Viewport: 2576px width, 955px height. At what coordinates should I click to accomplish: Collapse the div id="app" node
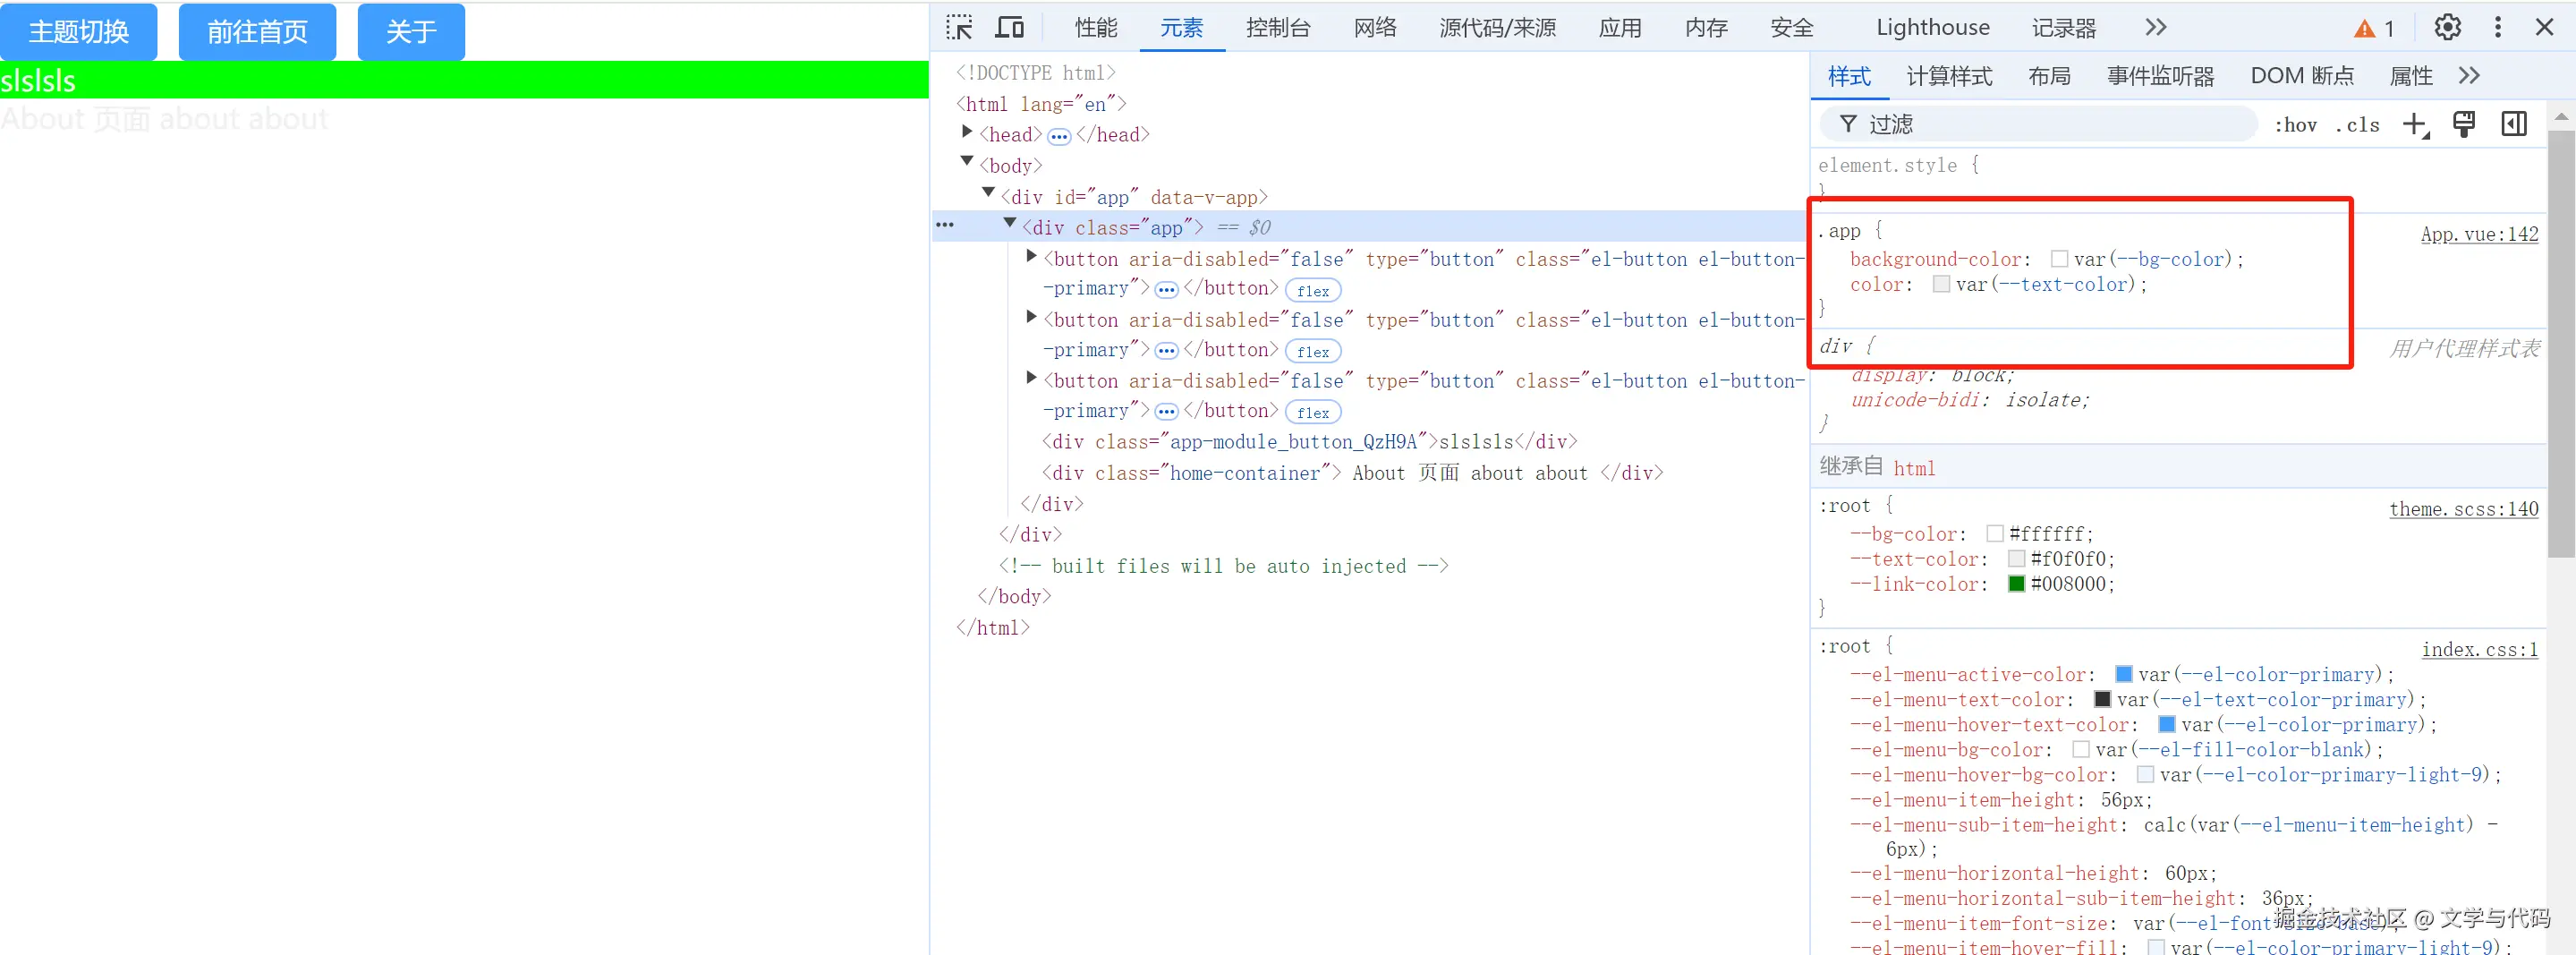tap(988, 193)
